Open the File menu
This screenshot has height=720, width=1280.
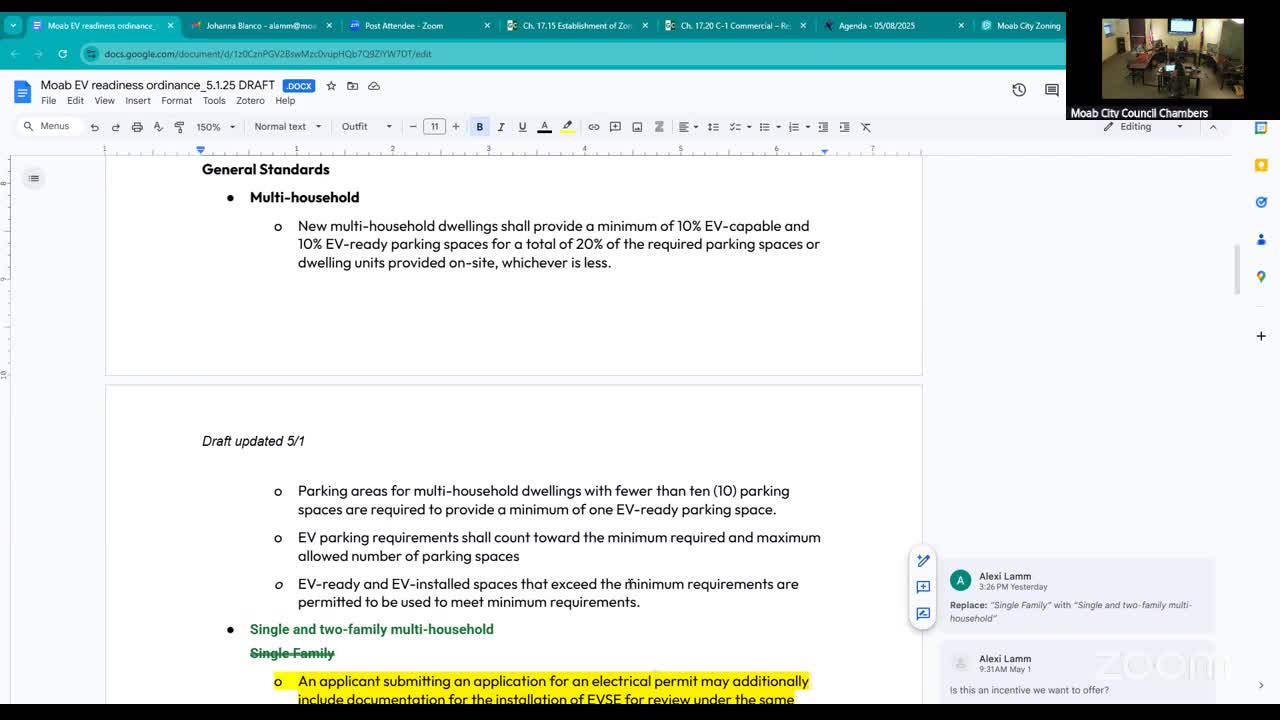[x=48, y=101]
